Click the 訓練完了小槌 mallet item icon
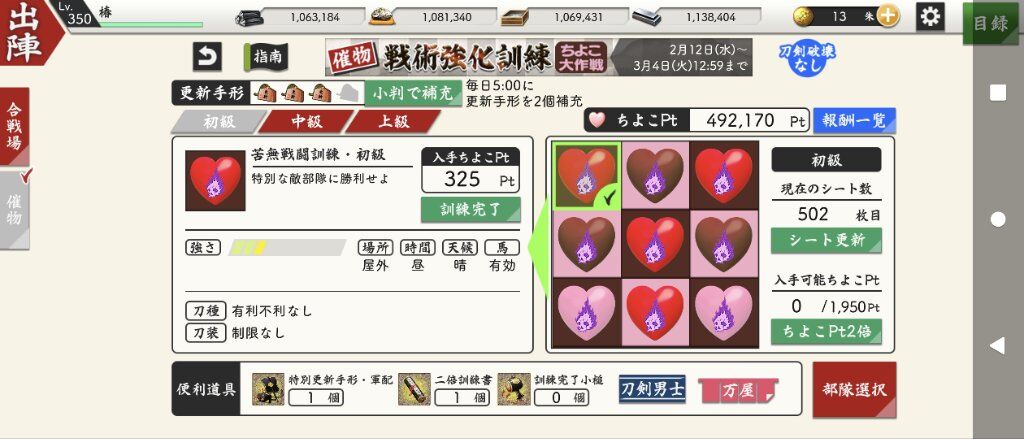This screenshot has height=439, width=1024. tap(514, 389)
